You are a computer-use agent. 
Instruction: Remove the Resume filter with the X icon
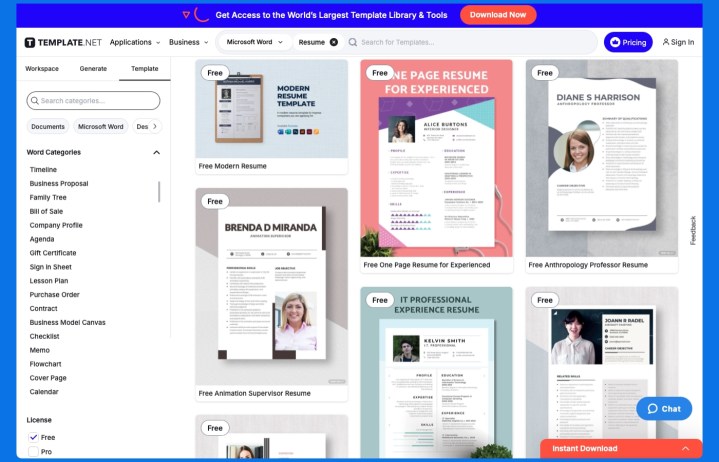334,42
